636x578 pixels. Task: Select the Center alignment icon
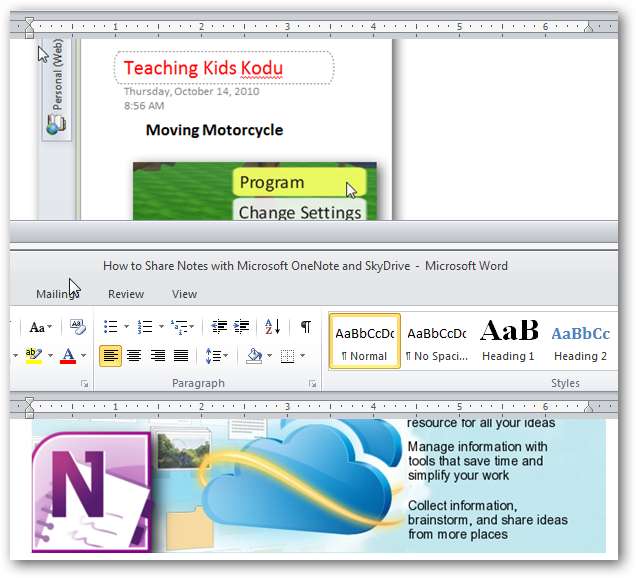(x=134, y=356)
